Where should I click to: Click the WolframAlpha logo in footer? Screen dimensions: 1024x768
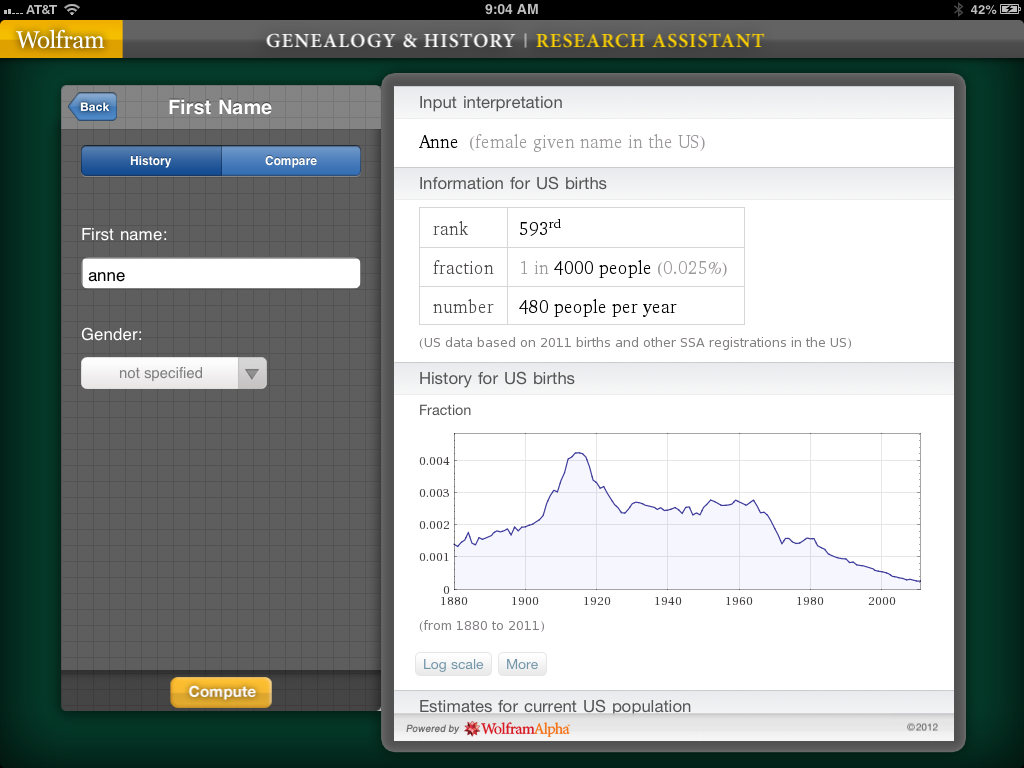coord(517,729)
